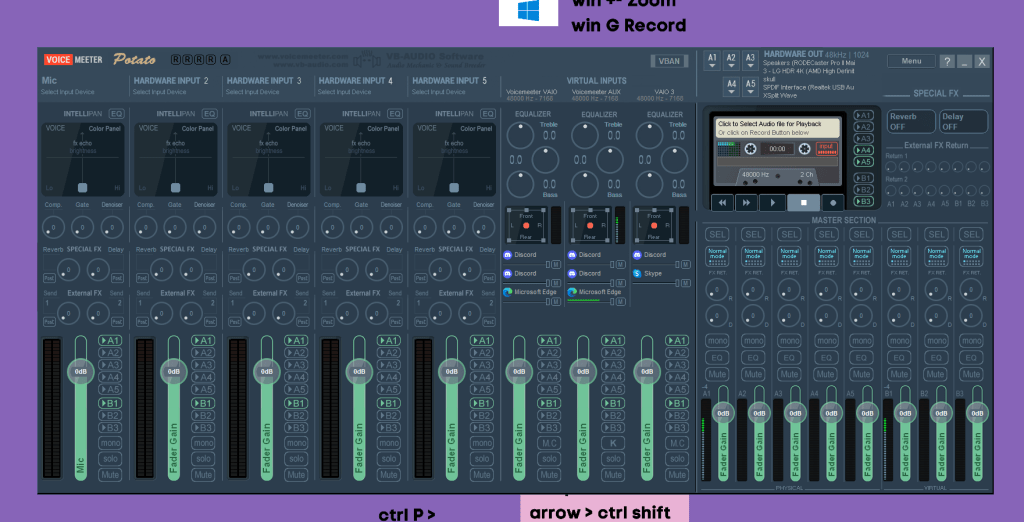Screen dimensions: 1024x522
Task: Mute Microsoft Edge in Voicemeeter AUX with M button
Action: [620, 301]
